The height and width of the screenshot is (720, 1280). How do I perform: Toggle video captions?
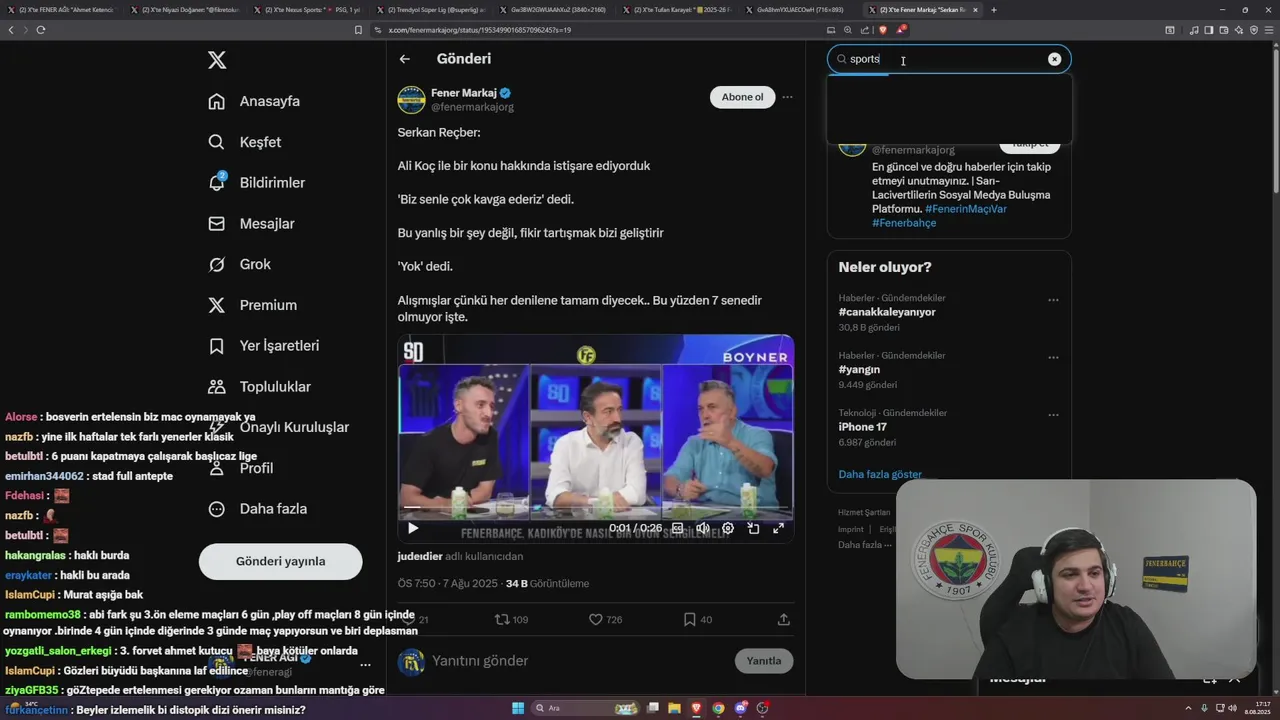pyautogui.click(x=677, y=528)
